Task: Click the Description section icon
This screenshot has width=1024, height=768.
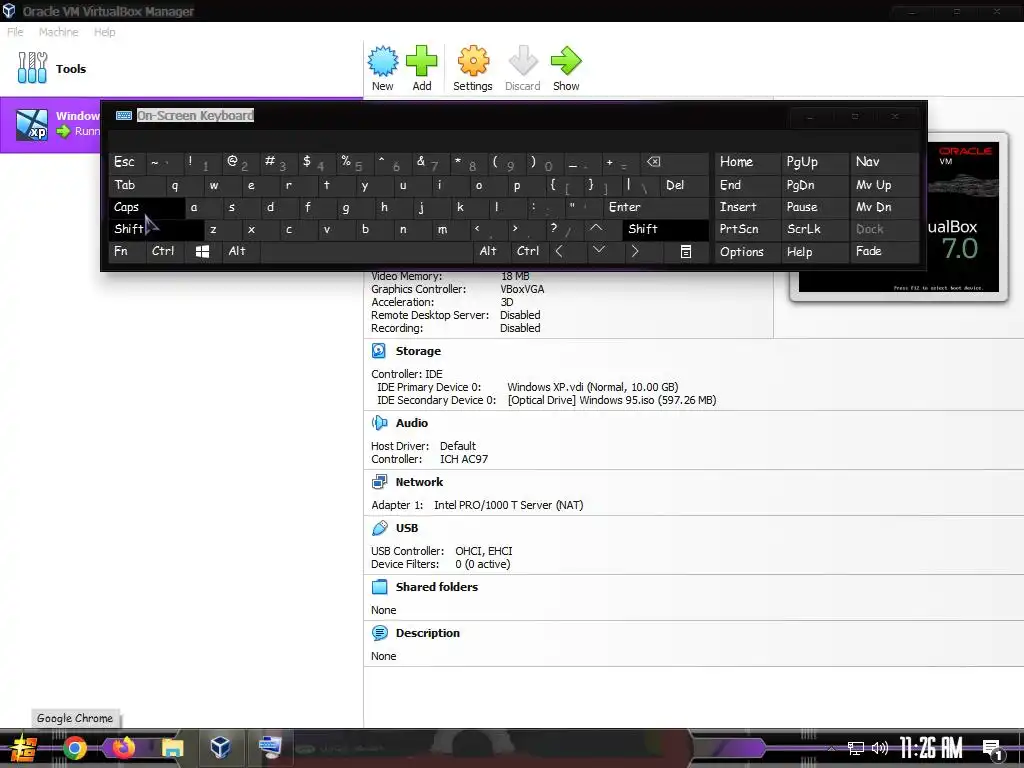Action: point(379,633)
